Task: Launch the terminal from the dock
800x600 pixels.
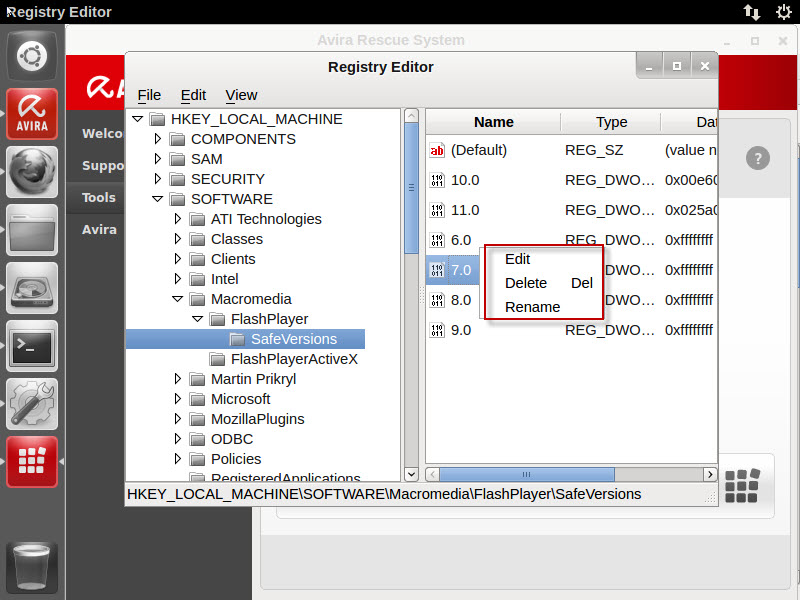Action: pos(32,346)
